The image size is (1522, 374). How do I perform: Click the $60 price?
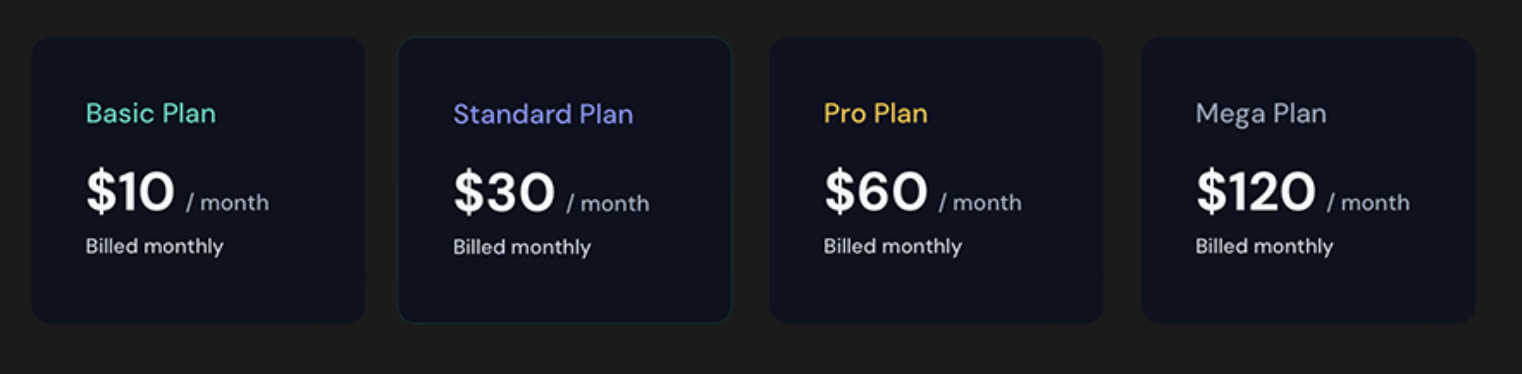(x=876, y=192)
